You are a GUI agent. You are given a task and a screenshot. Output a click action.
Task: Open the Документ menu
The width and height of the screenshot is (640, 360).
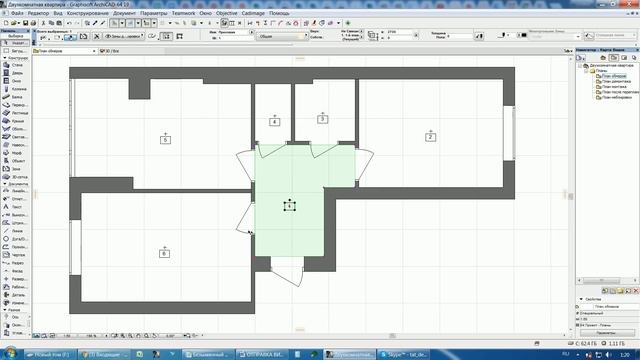point(124,13)
